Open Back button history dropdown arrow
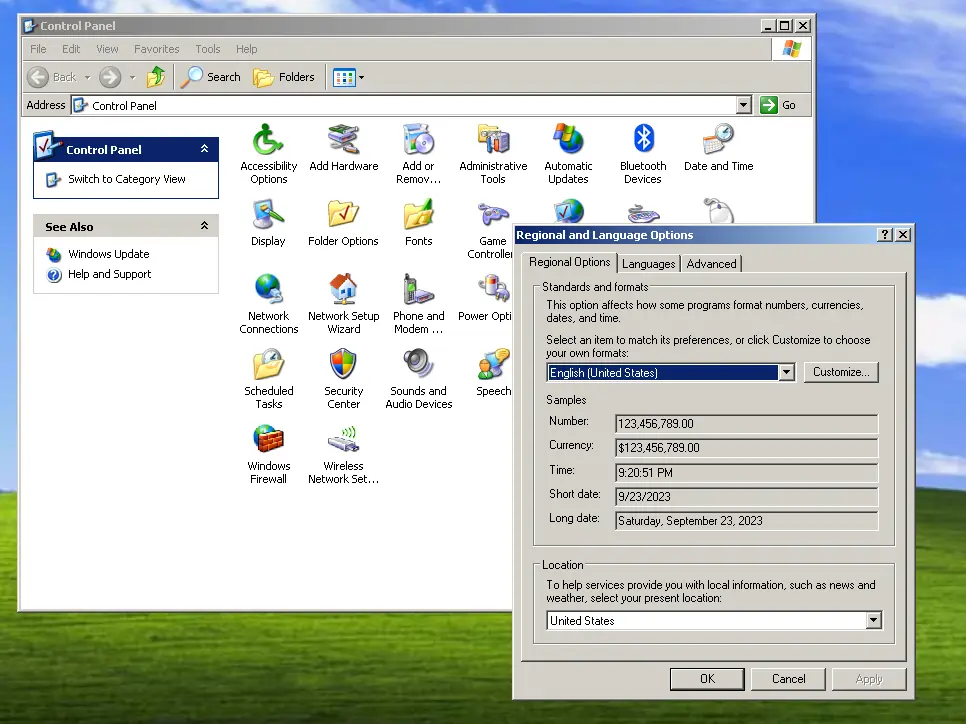 point(87,78)
